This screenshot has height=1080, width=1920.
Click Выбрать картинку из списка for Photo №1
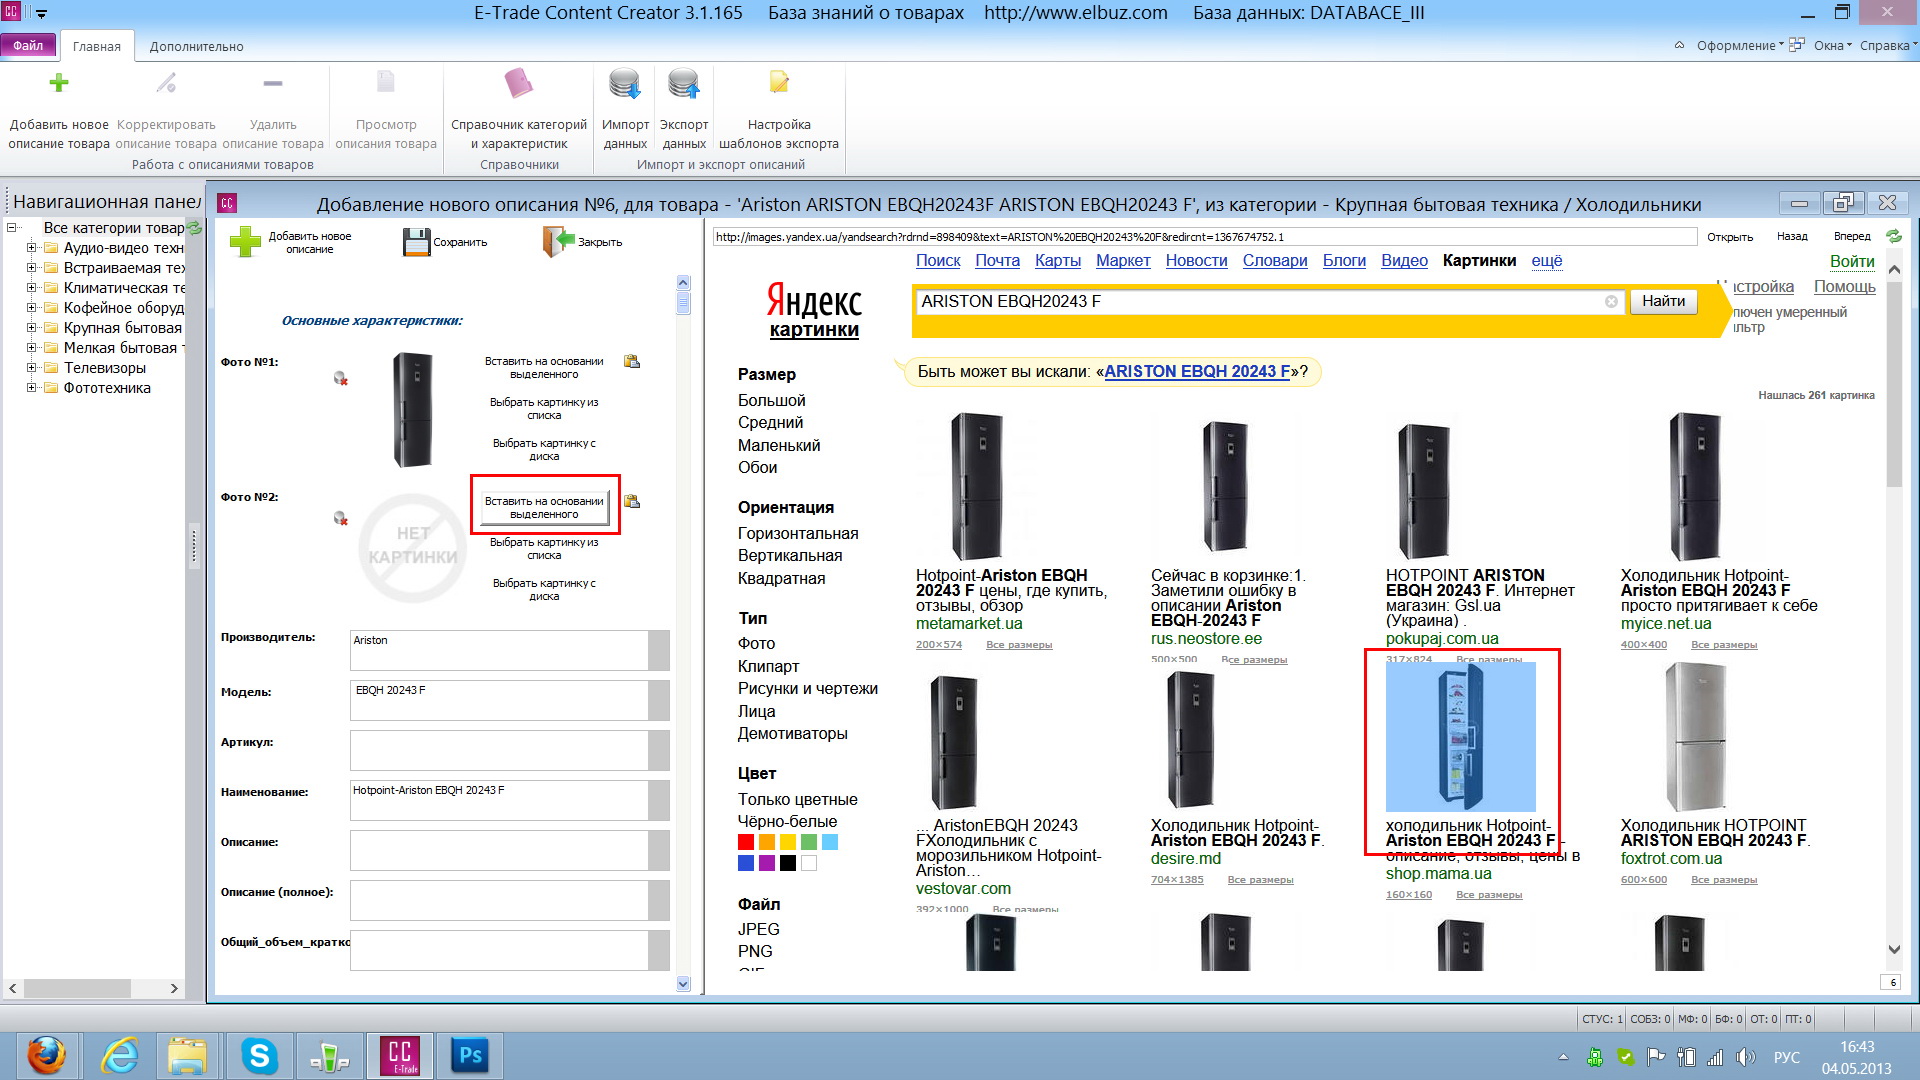coord(544,408)
